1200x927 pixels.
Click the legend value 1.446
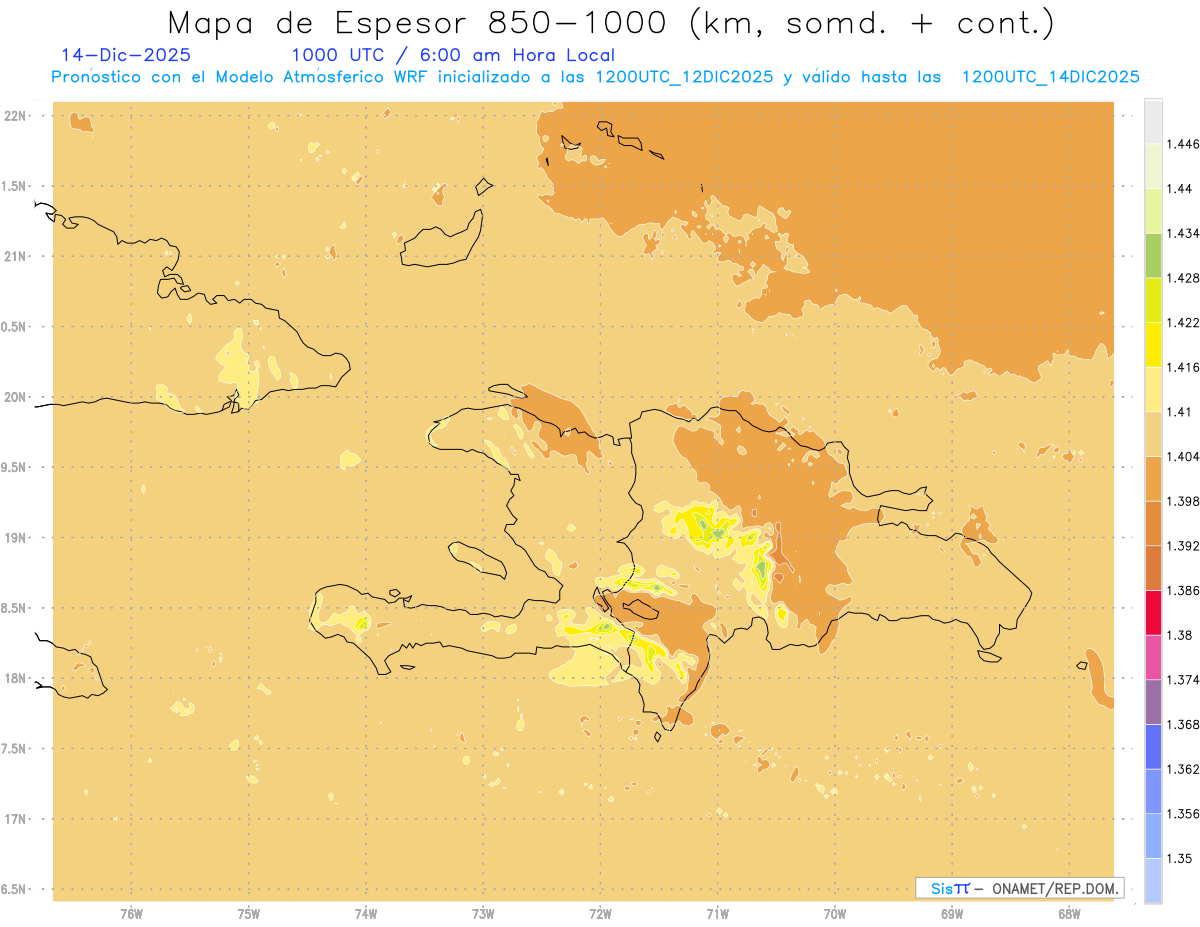(x=1184, y=144)
